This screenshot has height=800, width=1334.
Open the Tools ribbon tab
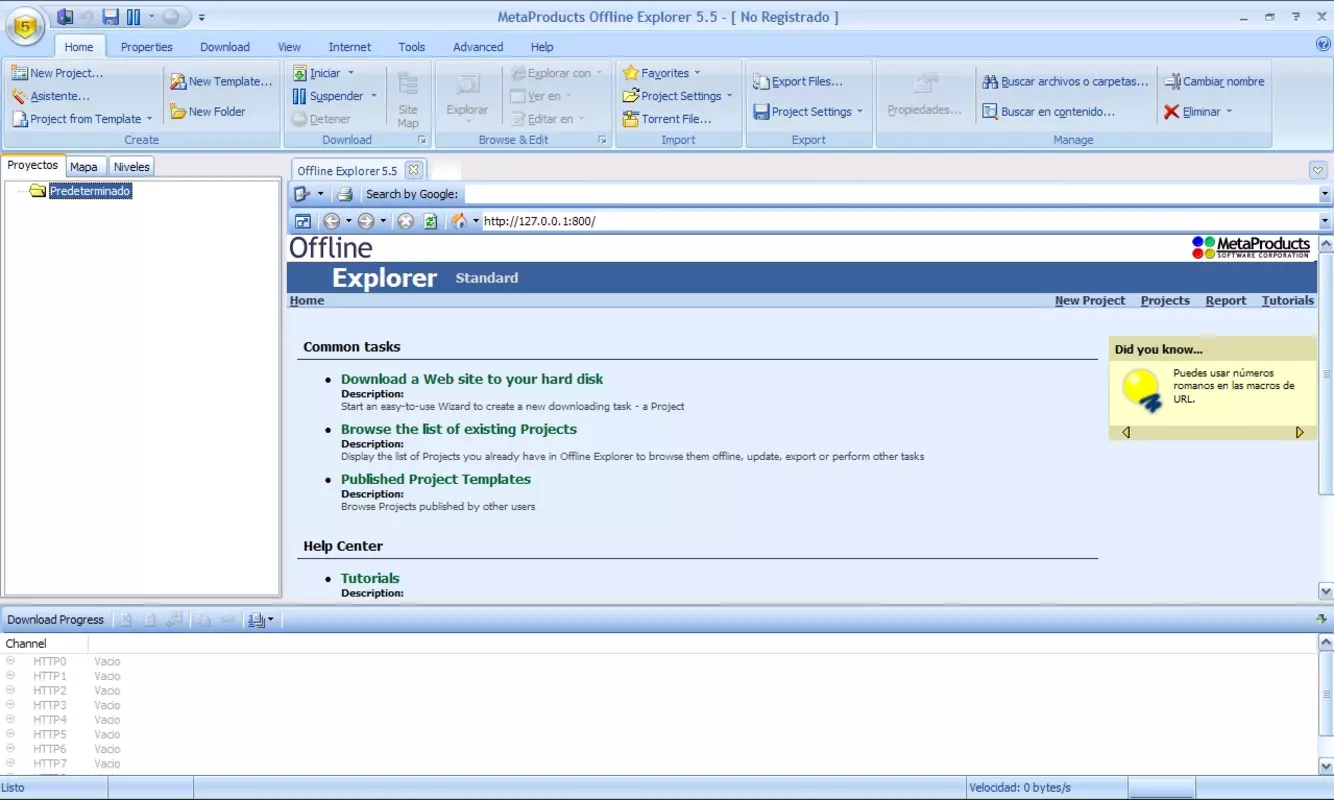click(x=412, y=47)
